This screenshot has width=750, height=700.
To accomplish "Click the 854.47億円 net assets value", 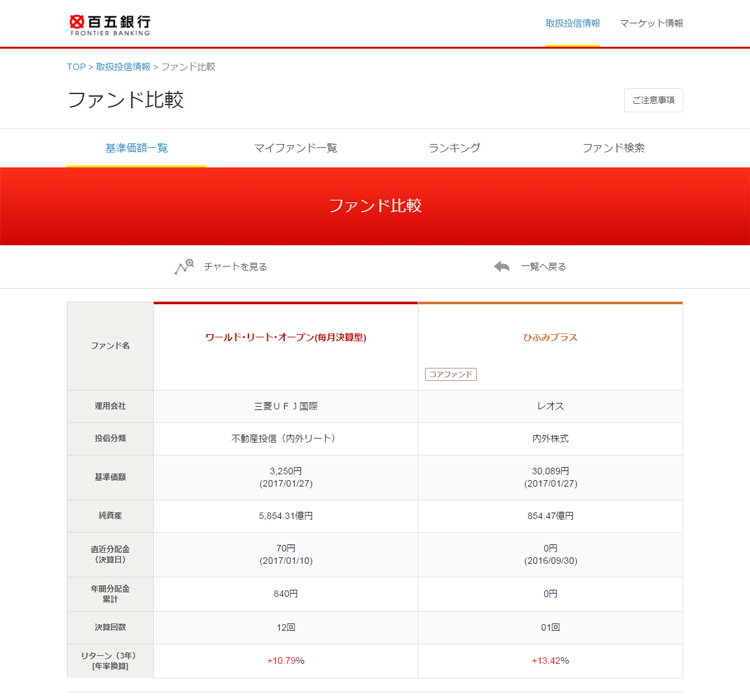I will point(550,516).
